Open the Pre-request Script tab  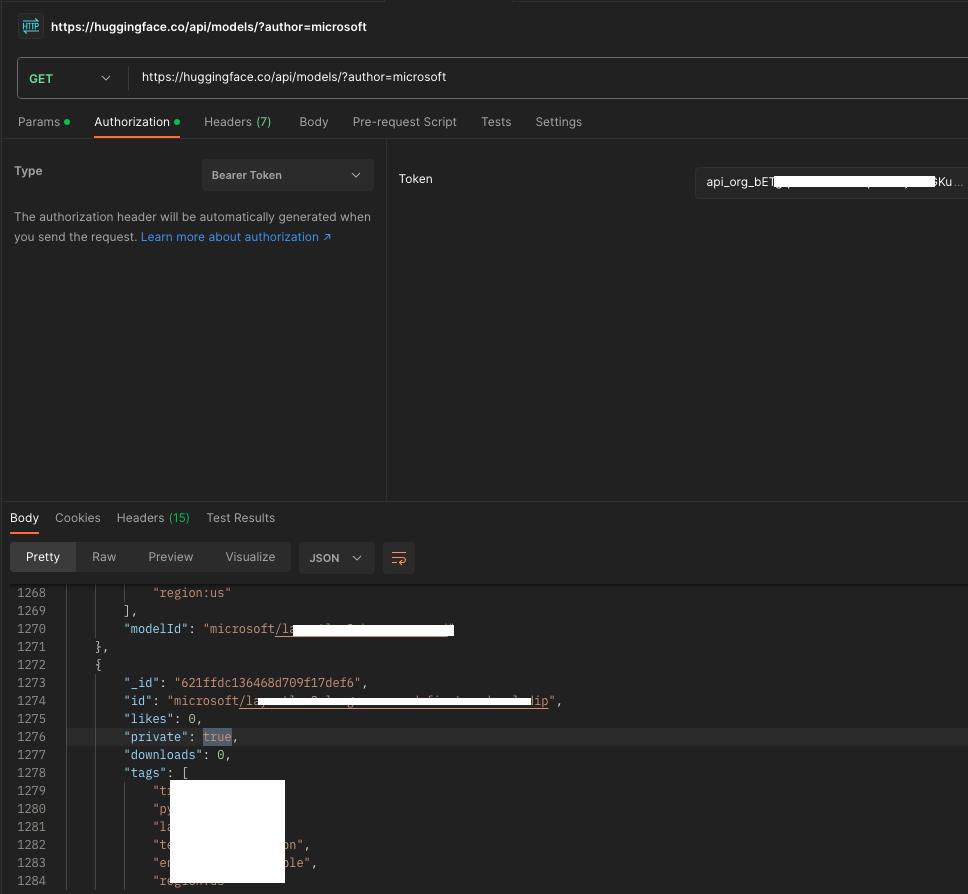[404, 121]
